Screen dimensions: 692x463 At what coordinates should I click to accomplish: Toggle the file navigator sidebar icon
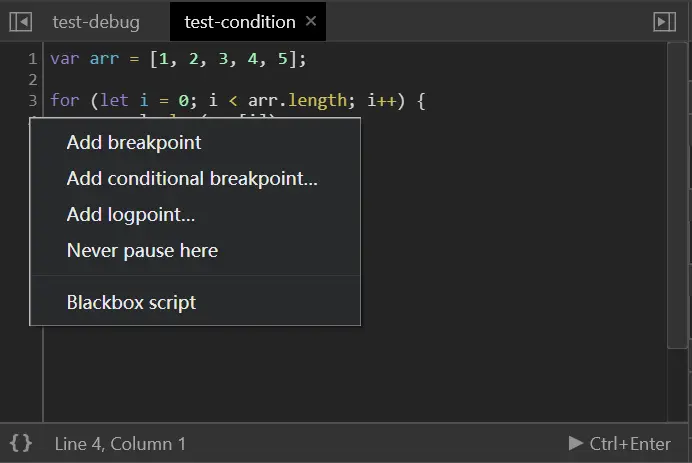coord(20,21)
